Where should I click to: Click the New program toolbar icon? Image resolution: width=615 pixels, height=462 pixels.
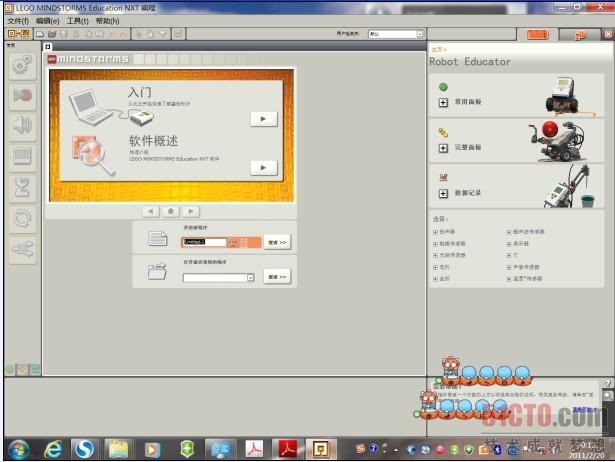click(40, 34)
